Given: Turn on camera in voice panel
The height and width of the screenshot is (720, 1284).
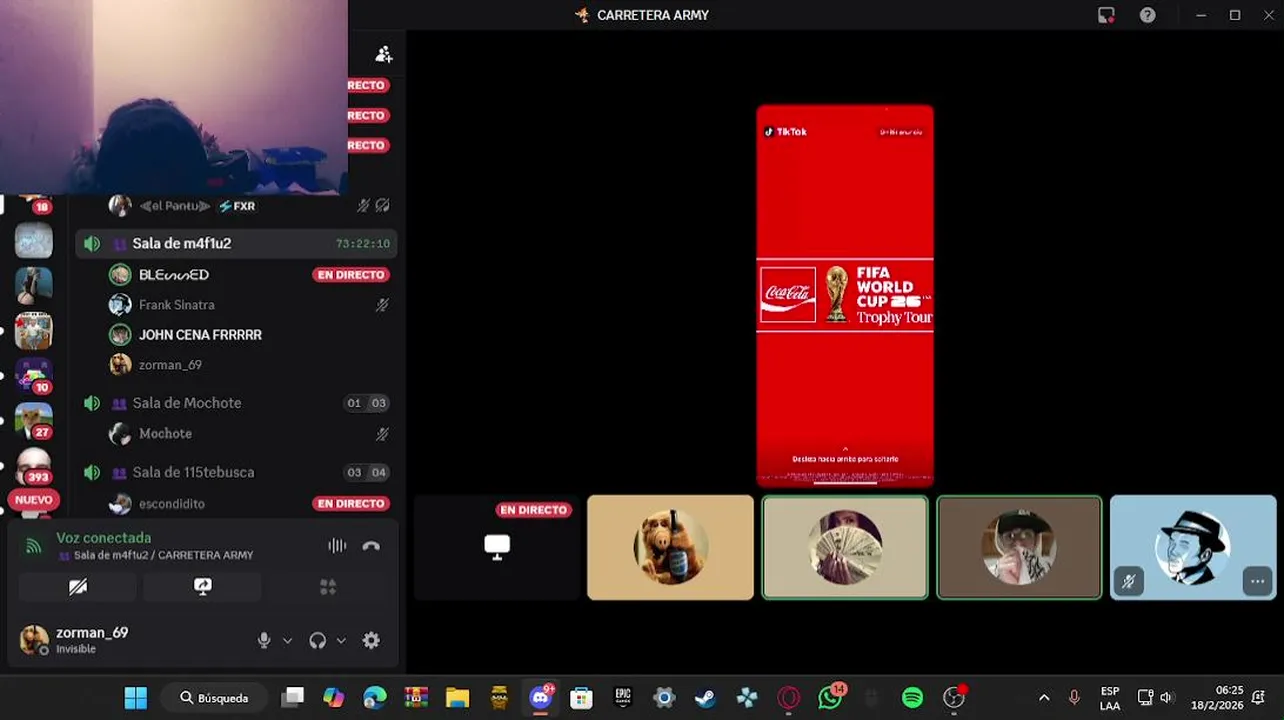Looking at the screenshot, I should pos(78,587).
